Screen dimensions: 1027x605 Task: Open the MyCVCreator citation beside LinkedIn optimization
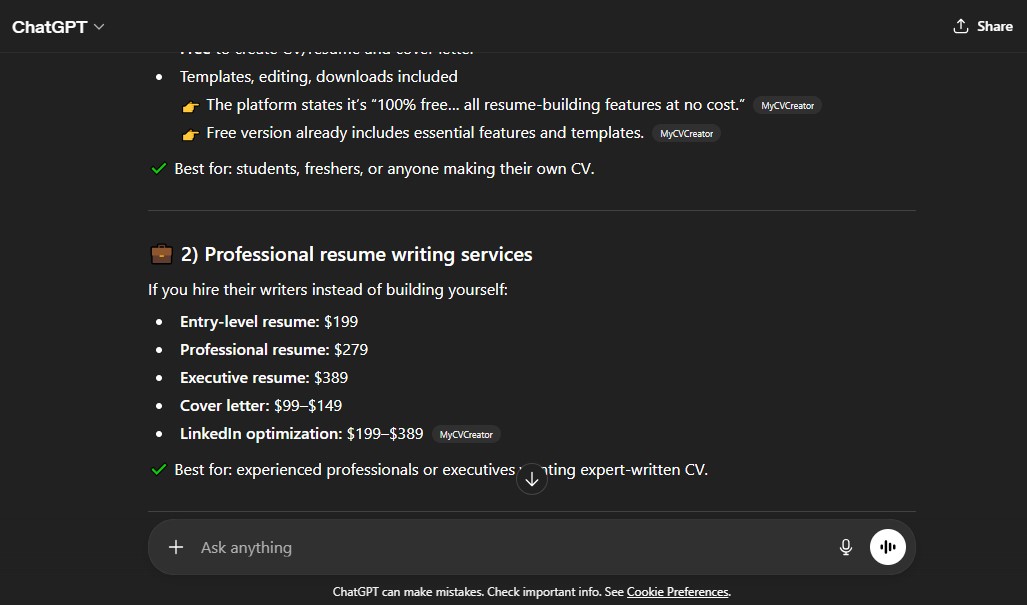point(466,434)
